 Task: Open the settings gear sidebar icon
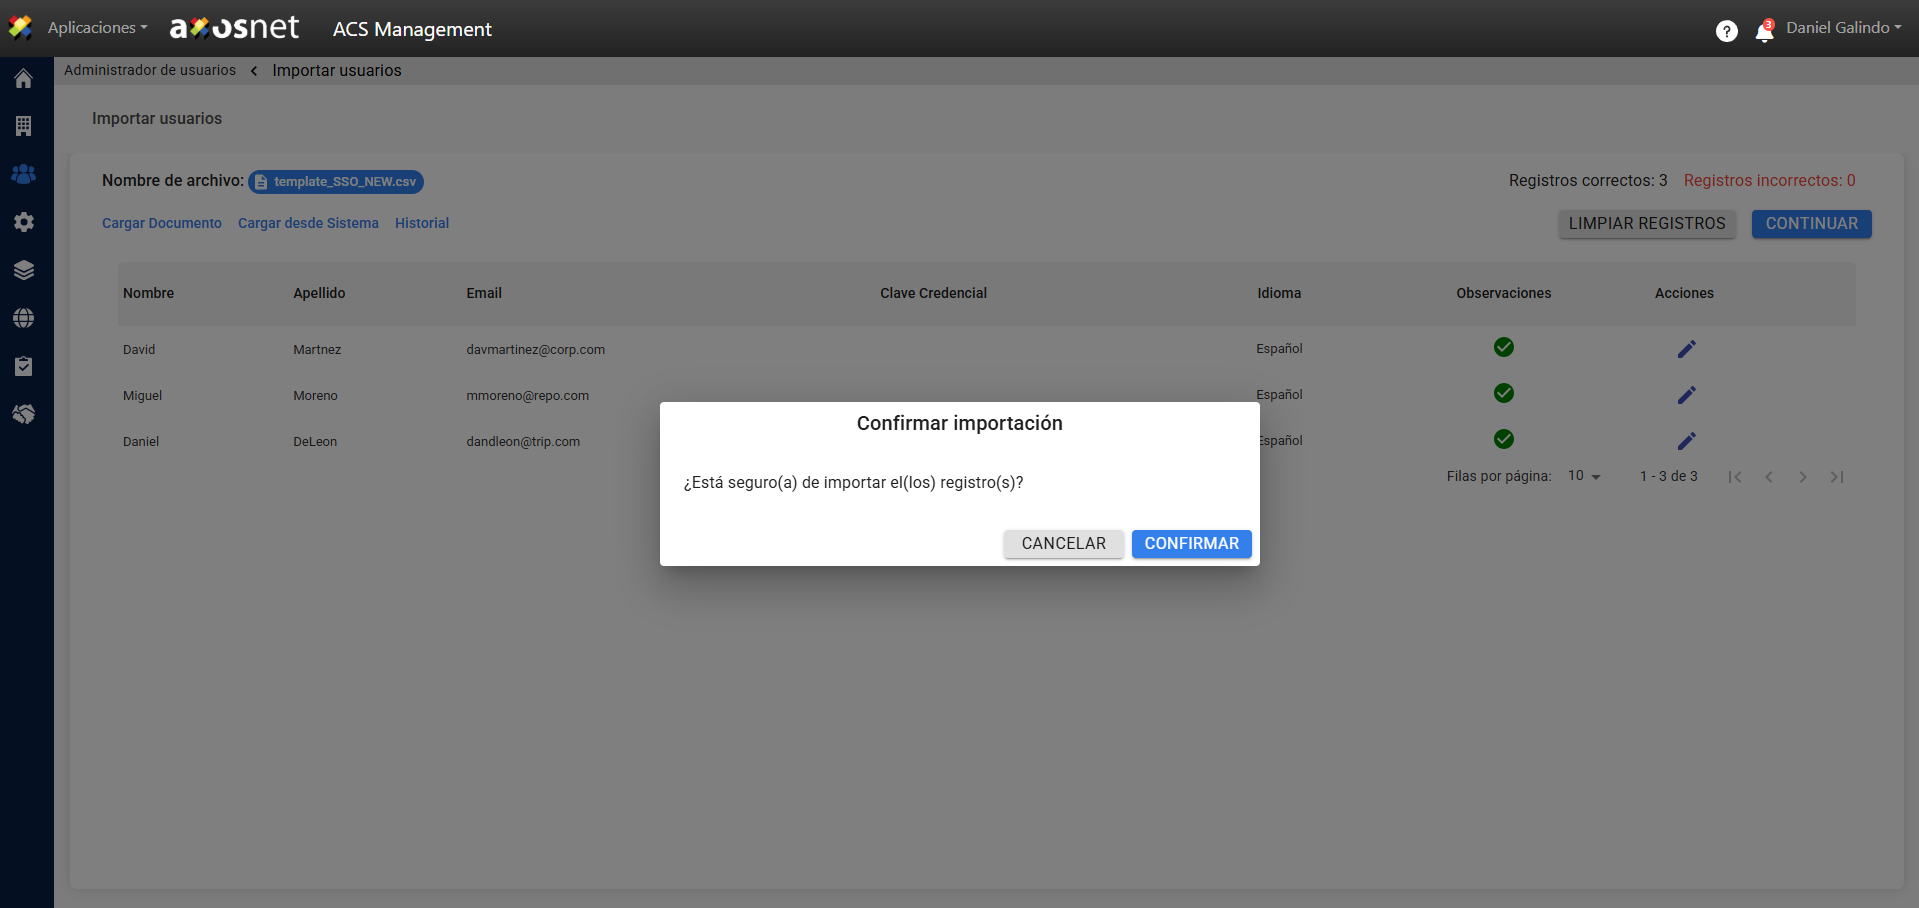tap(24, 222)
